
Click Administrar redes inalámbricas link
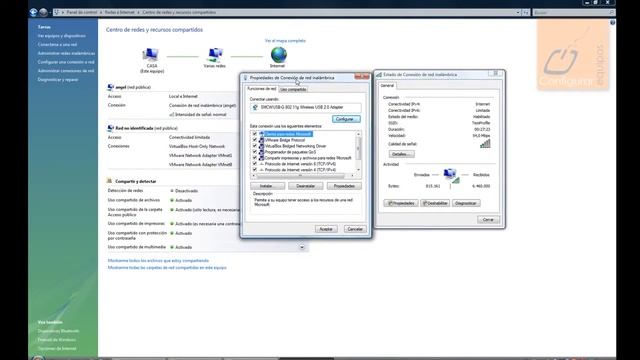[66, 53]
